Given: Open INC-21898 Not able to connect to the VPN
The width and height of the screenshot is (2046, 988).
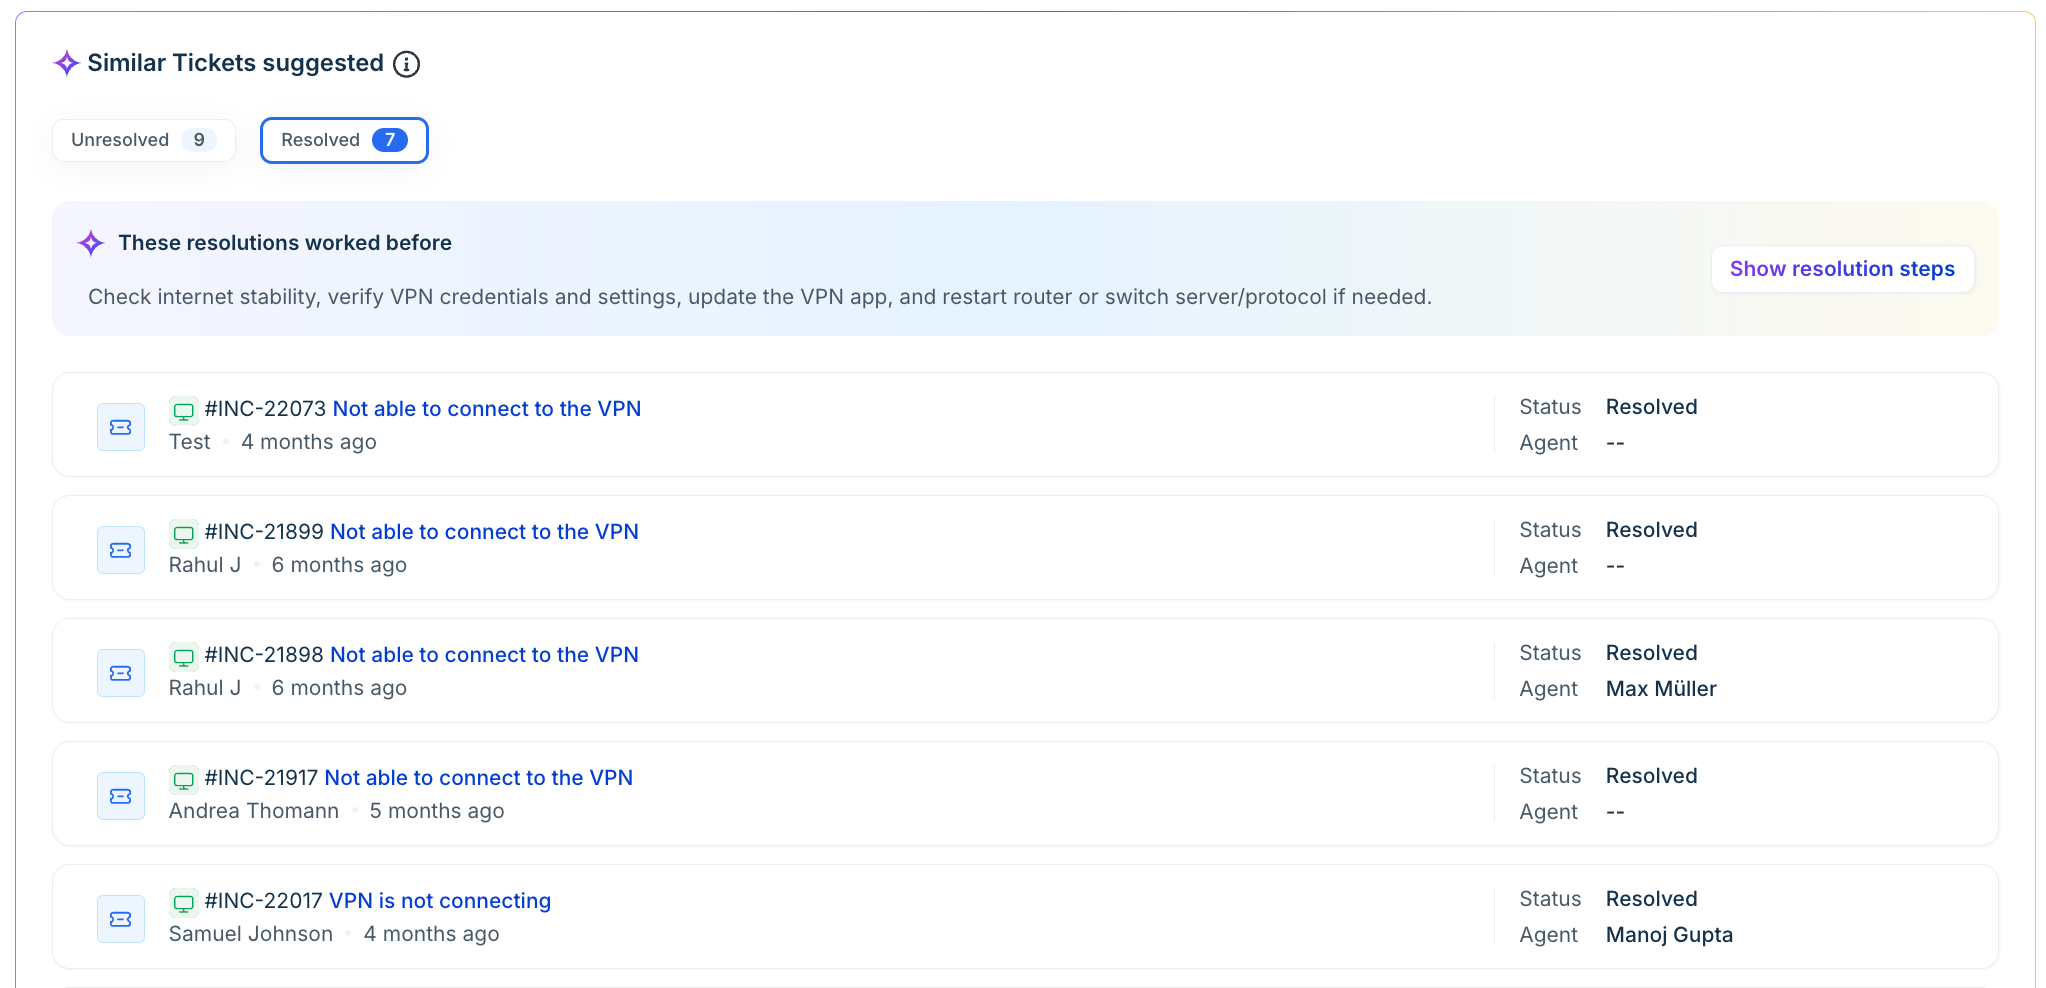Looking at the screenshot, I should click(484, 655).
